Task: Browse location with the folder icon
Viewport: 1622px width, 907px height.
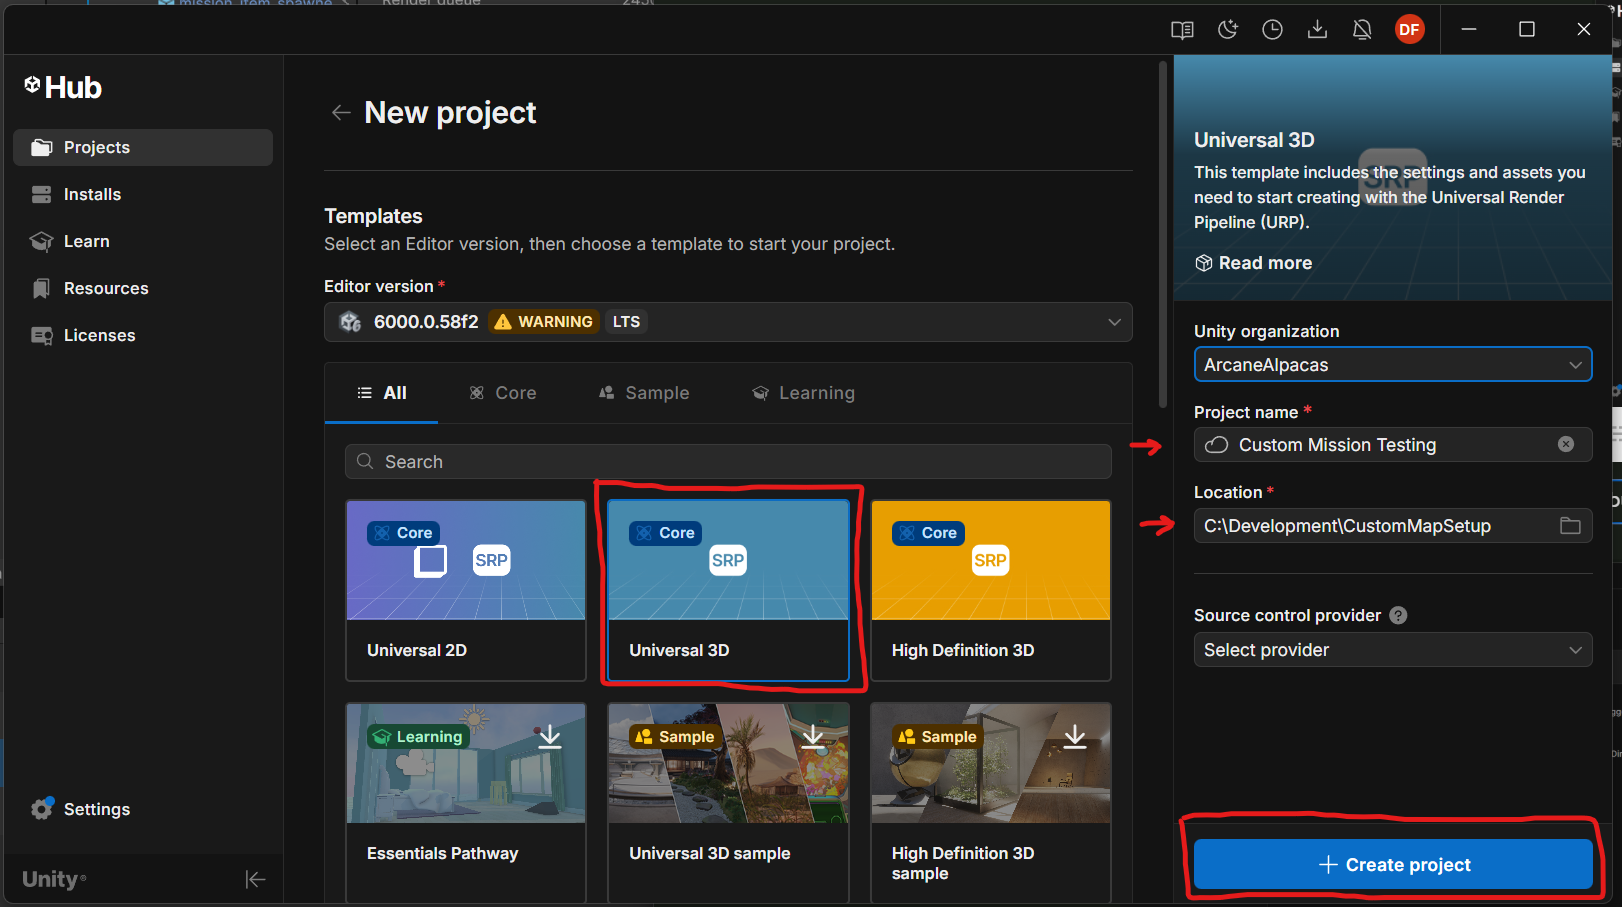Action: [x=1570, y=526]
